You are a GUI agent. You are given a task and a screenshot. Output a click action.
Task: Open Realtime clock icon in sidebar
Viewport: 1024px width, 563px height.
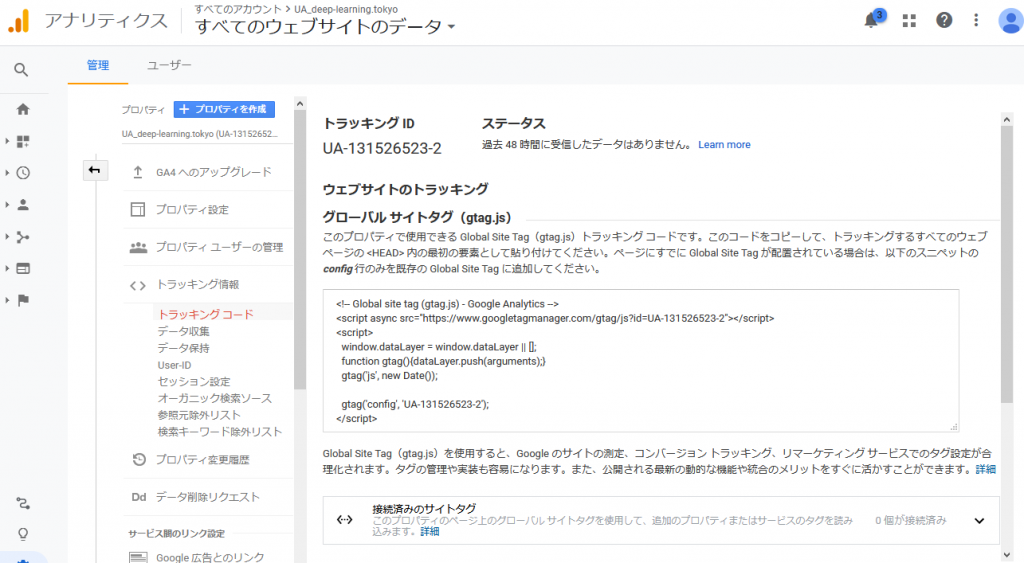coord(23,173)
